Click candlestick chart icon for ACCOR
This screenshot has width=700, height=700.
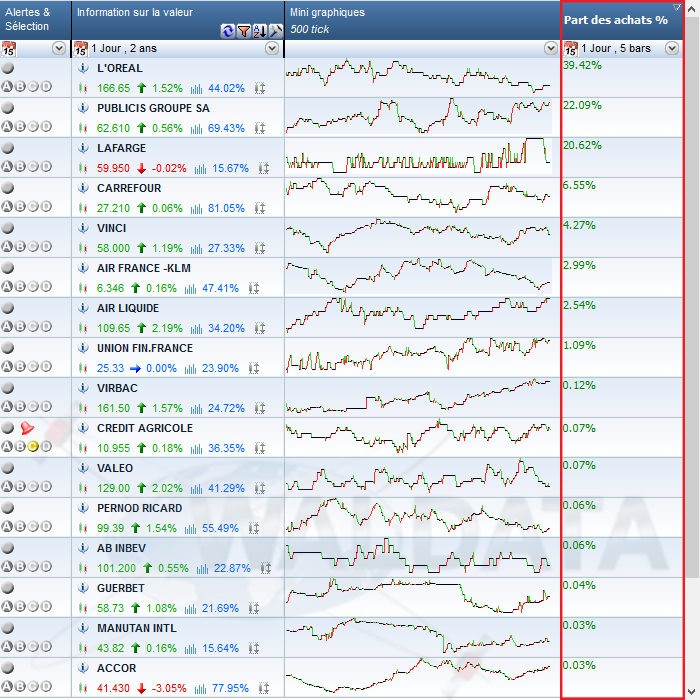tap(83, 688)
